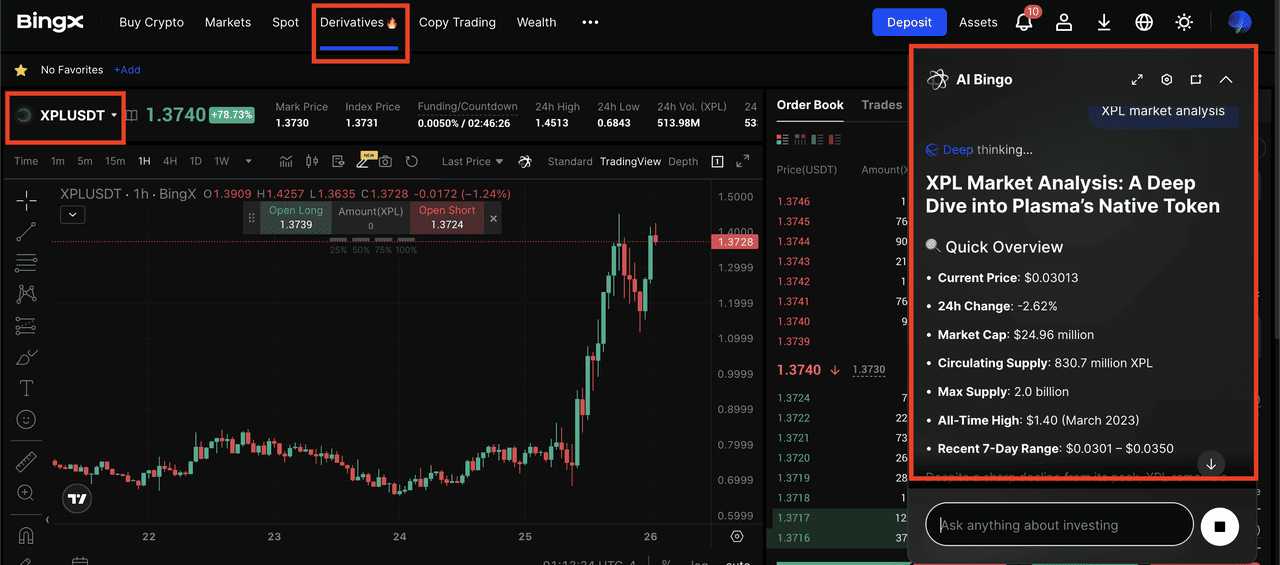The width and height of the screenshot is (1280, 565).
Task: Switch to the Trades tab
Action: coord(881,105)
